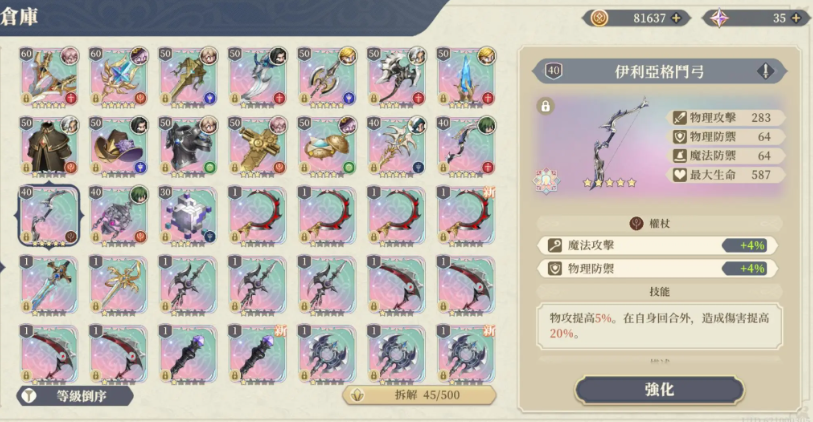Expand the left edge arrow of the inventory

click(3, 268)
